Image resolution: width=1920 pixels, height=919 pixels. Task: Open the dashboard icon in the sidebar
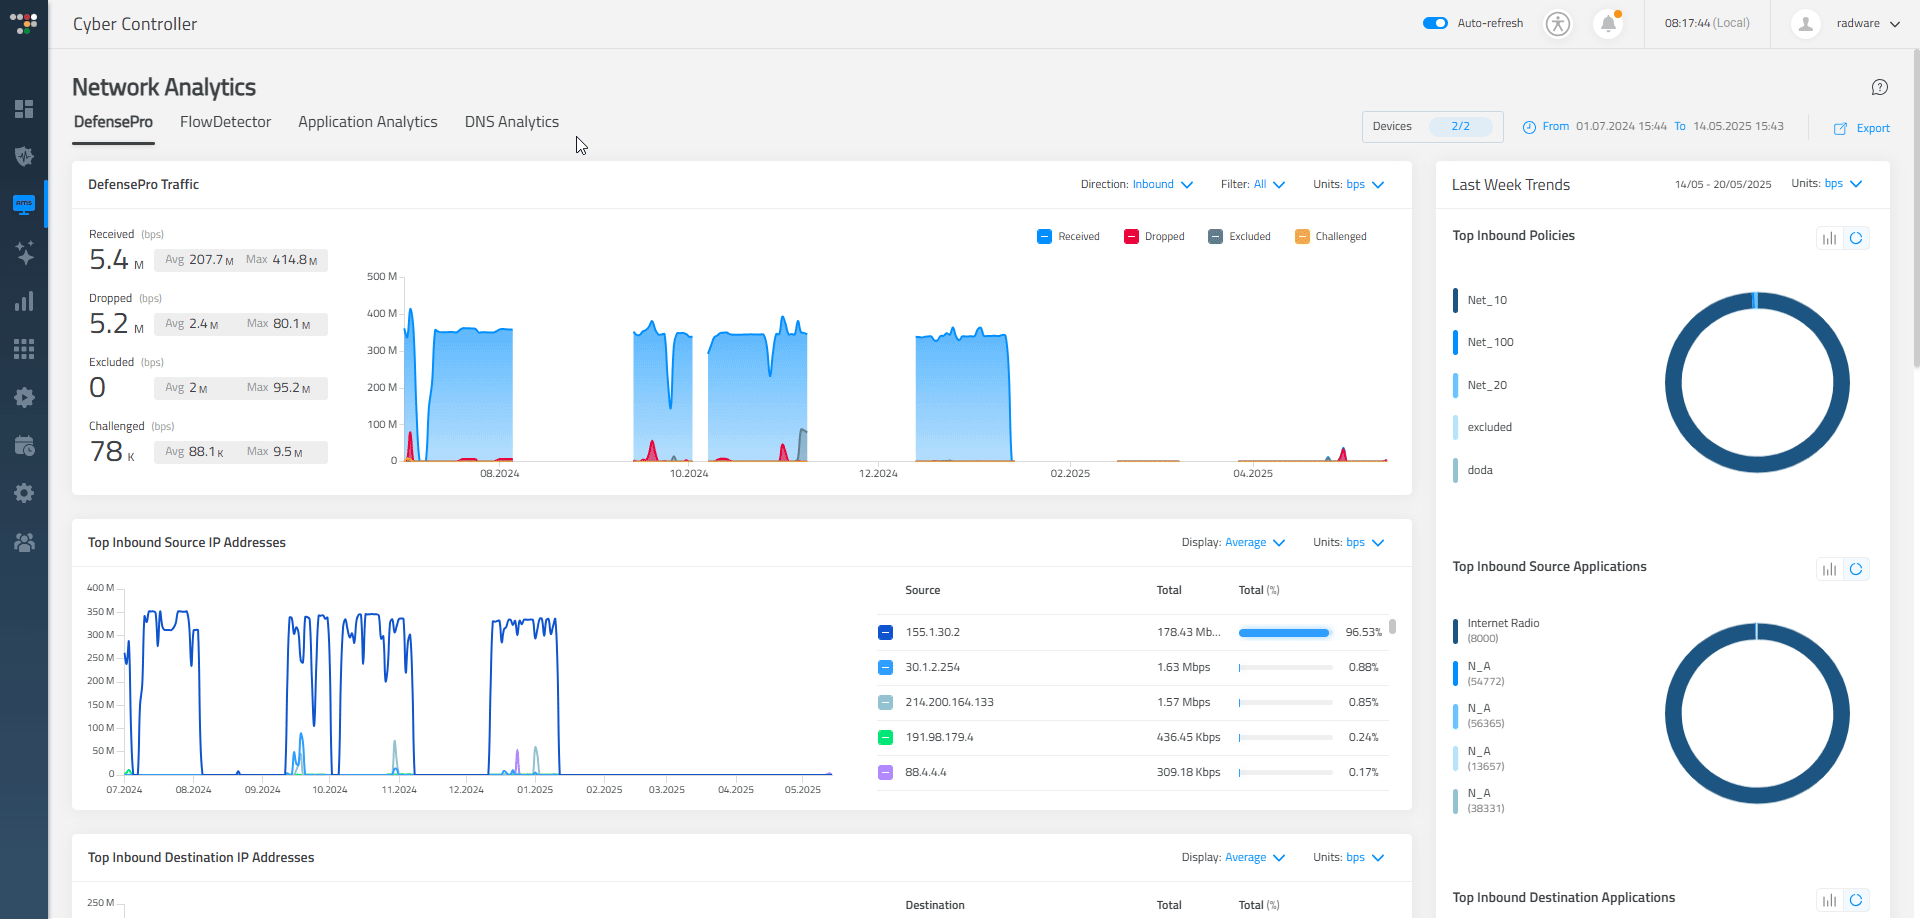24,108
